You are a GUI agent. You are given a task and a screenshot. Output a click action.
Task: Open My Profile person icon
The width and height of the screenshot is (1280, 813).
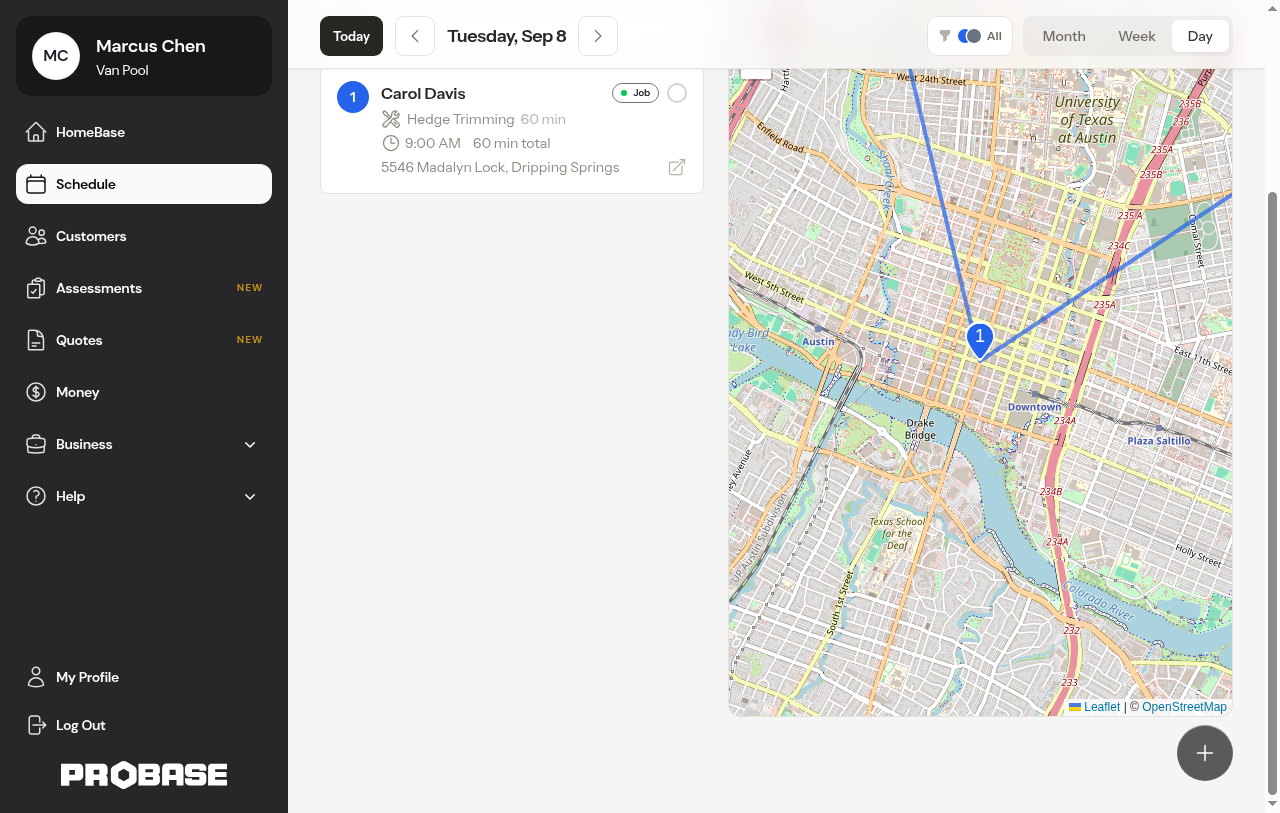(36, 677)
